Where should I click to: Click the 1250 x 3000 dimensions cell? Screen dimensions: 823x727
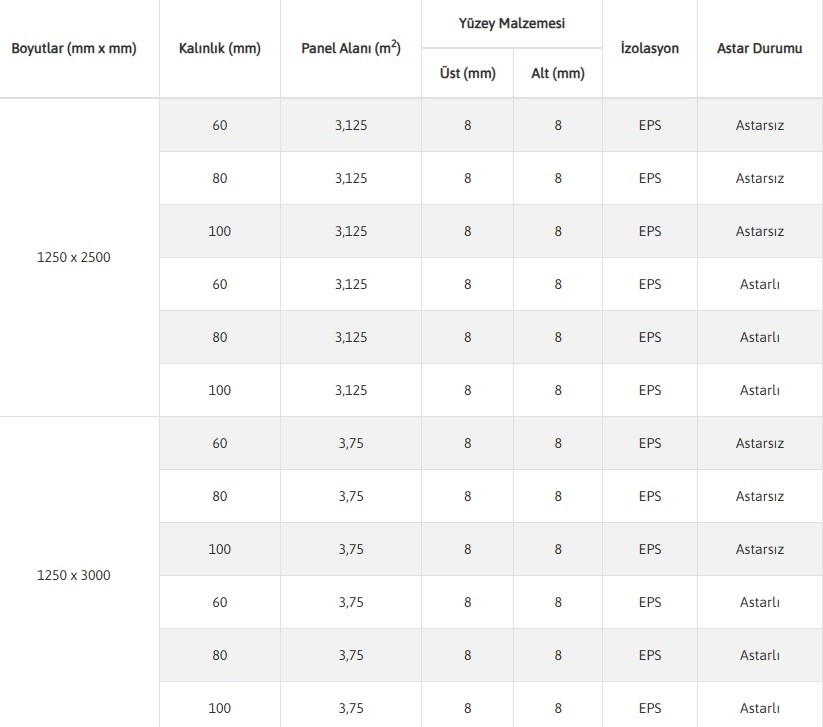coord(73,575)
